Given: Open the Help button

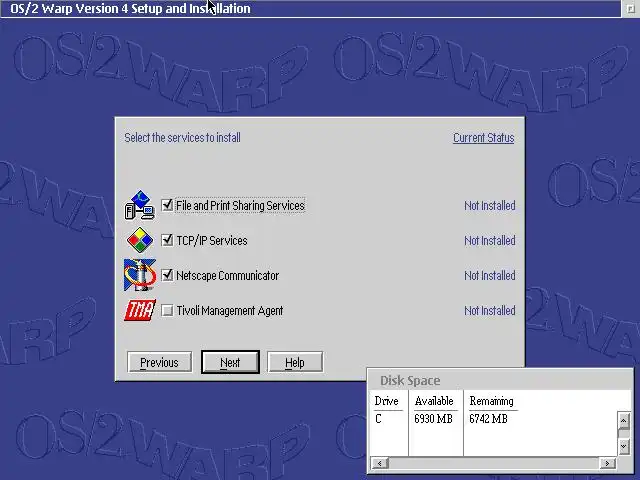Looking at the screenshot, I should [295, 362].
